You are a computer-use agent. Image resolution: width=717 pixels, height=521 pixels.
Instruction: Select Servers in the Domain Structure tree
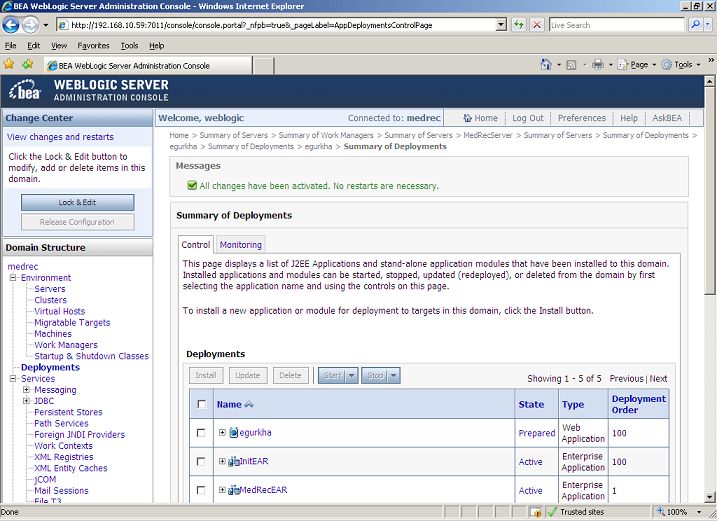tap(50, 289)
